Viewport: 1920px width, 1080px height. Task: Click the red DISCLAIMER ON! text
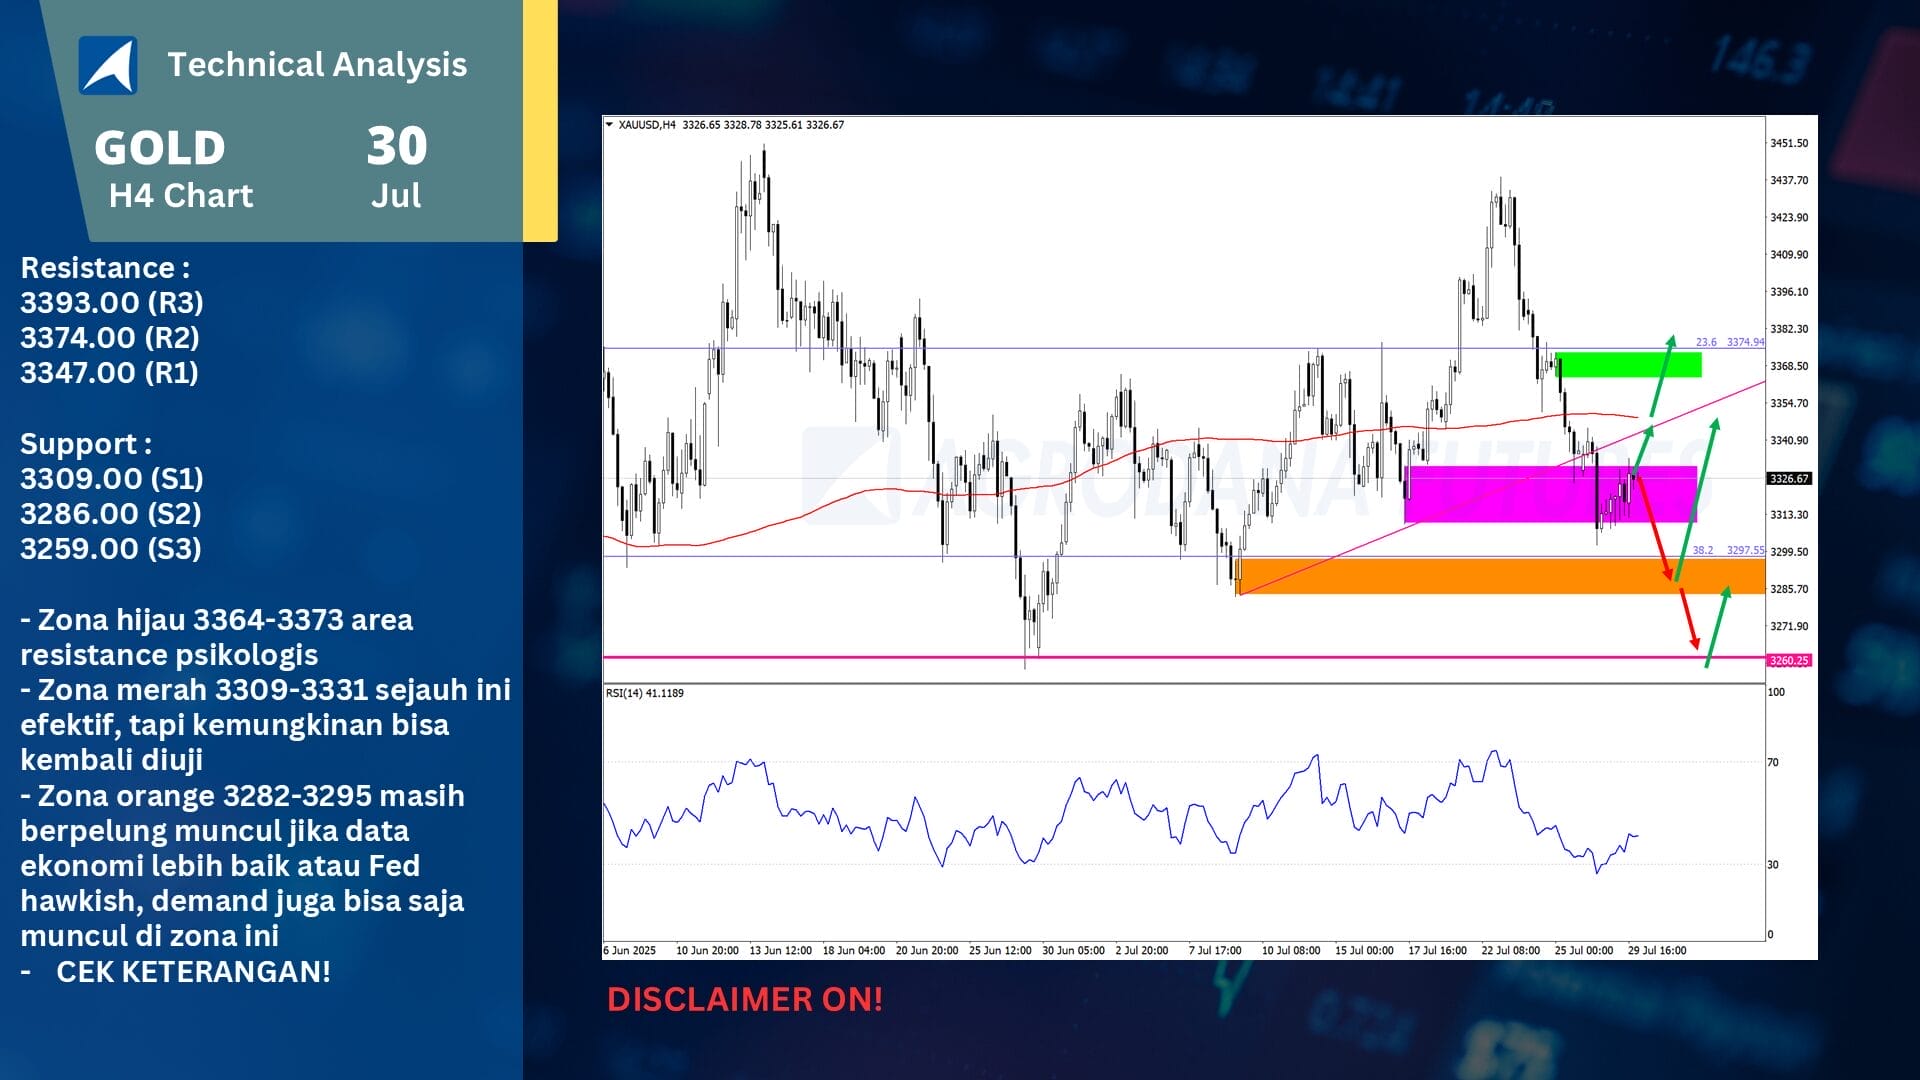pos(745,999)
